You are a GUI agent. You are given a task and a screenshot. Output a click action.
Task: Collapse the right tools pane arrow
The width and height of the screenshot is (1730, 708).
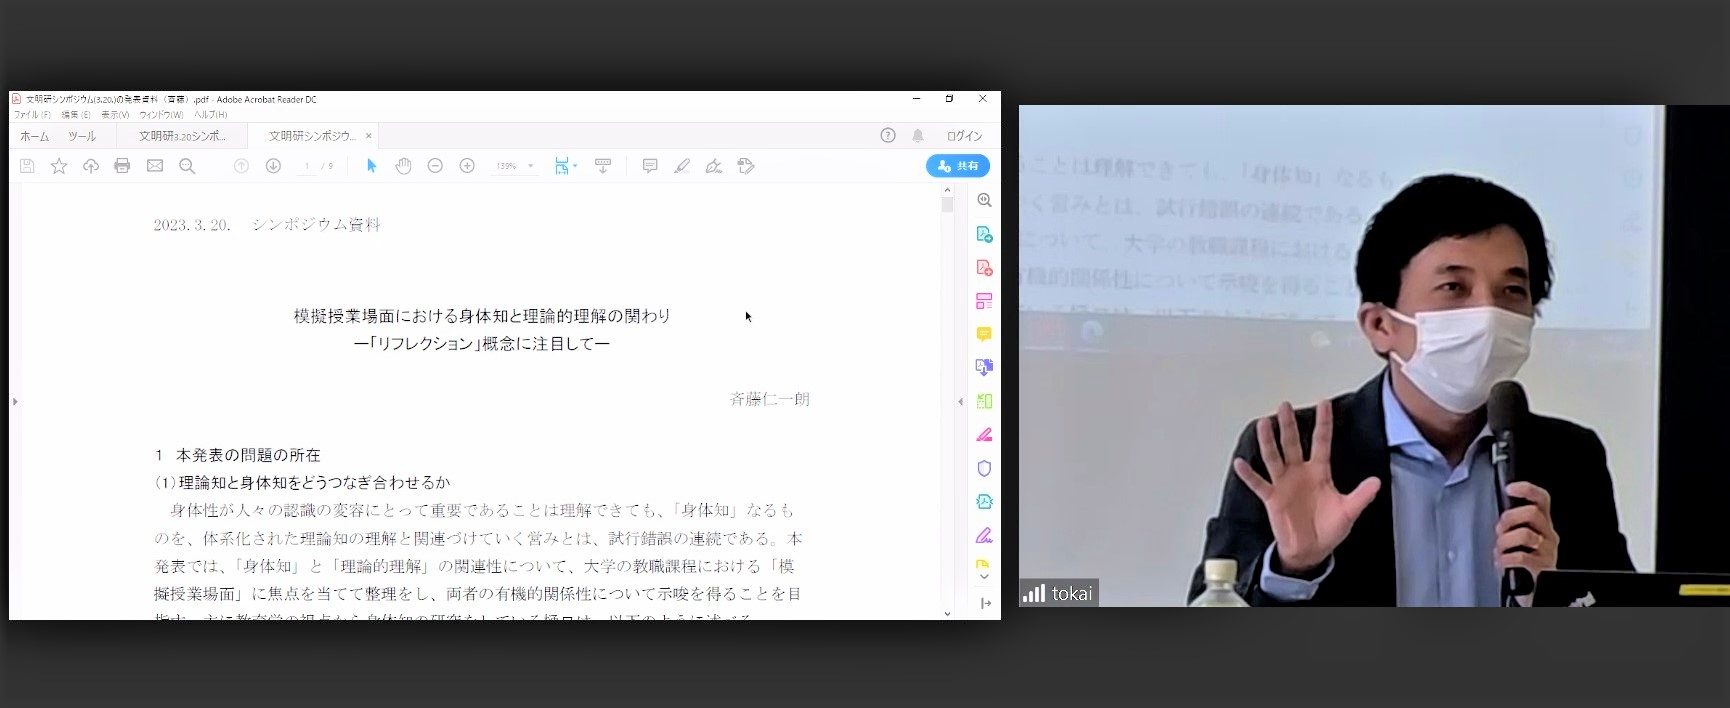click(961, 402)
